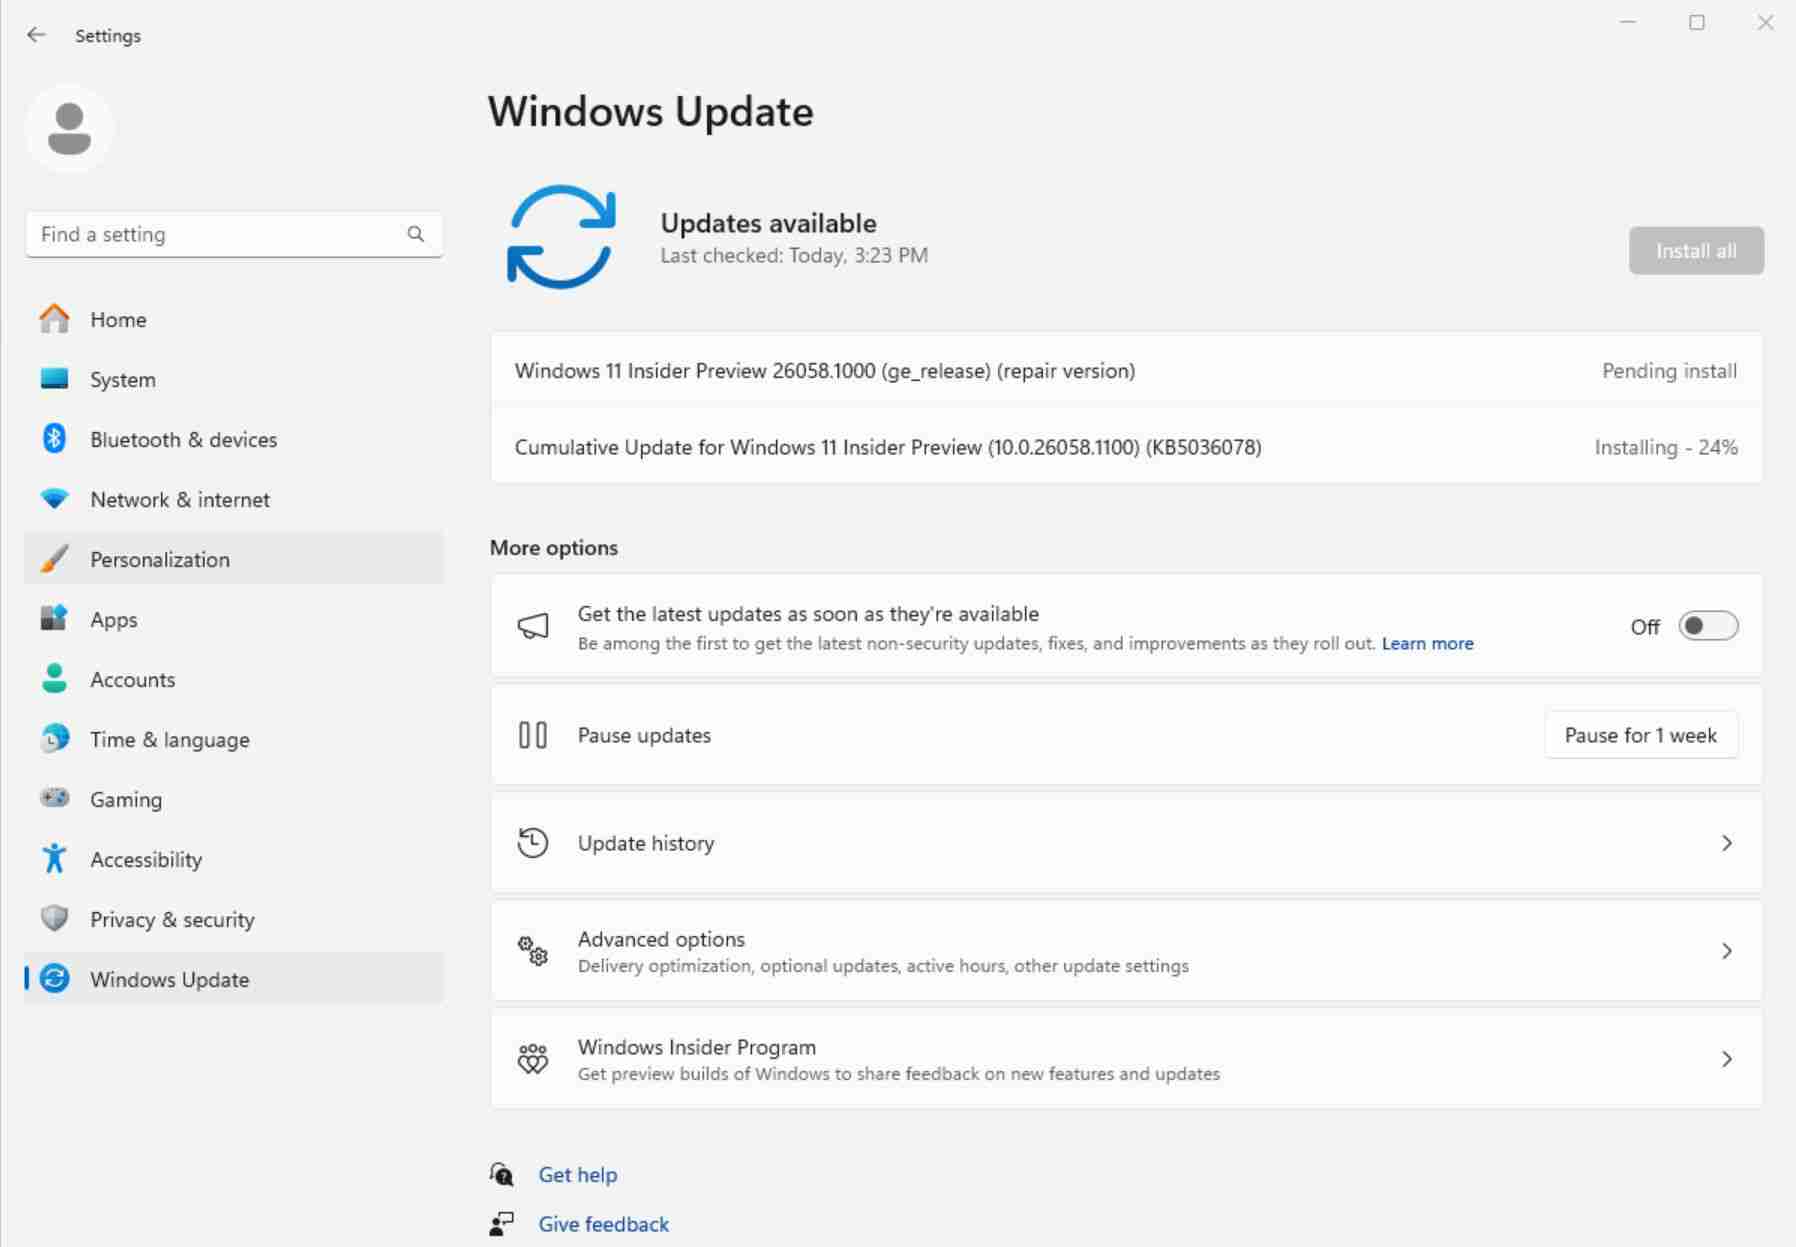Click the Accounts icon in sidebar
Image resolution: width=1796 pixels, height=1247 pixels.
click(x=54, y=679)
